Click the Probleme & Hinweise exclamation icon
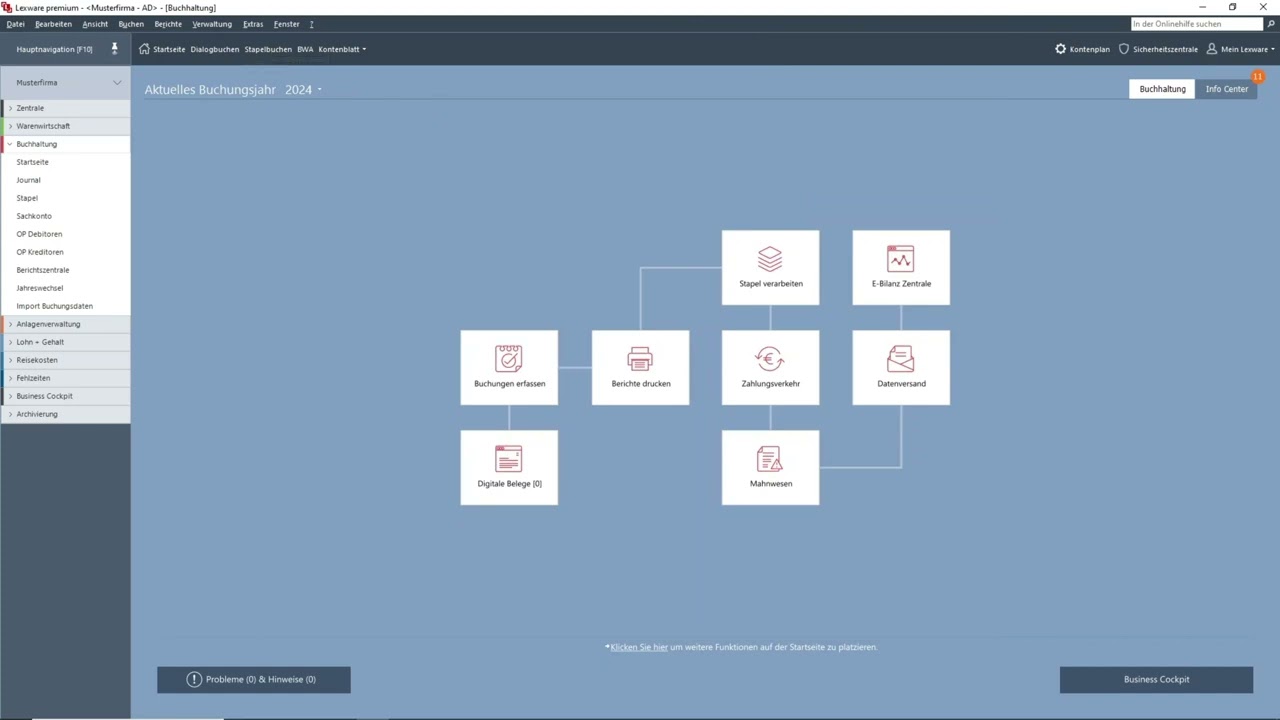 (194, 680)
